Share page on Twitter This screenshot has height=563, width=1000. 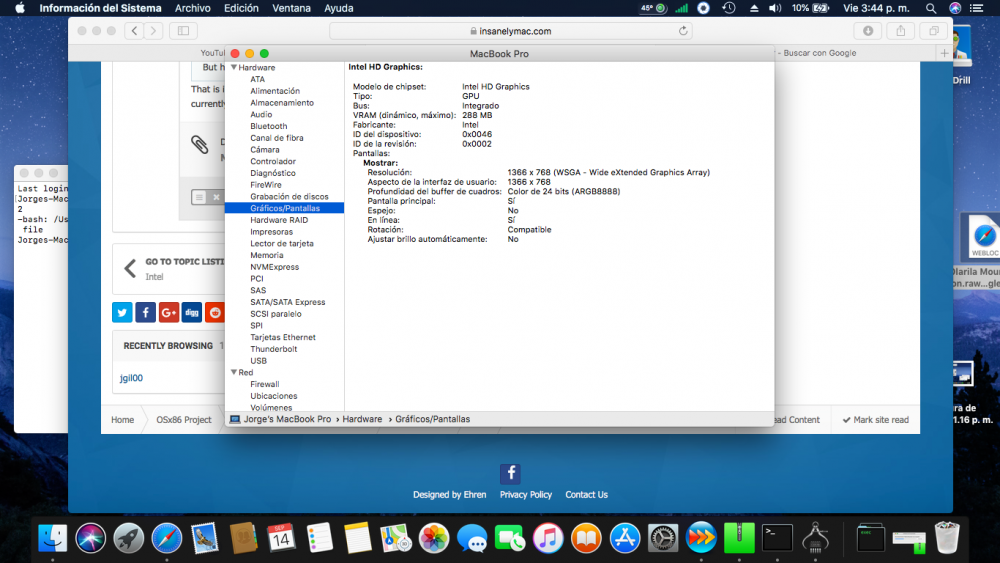click(122, 312)
